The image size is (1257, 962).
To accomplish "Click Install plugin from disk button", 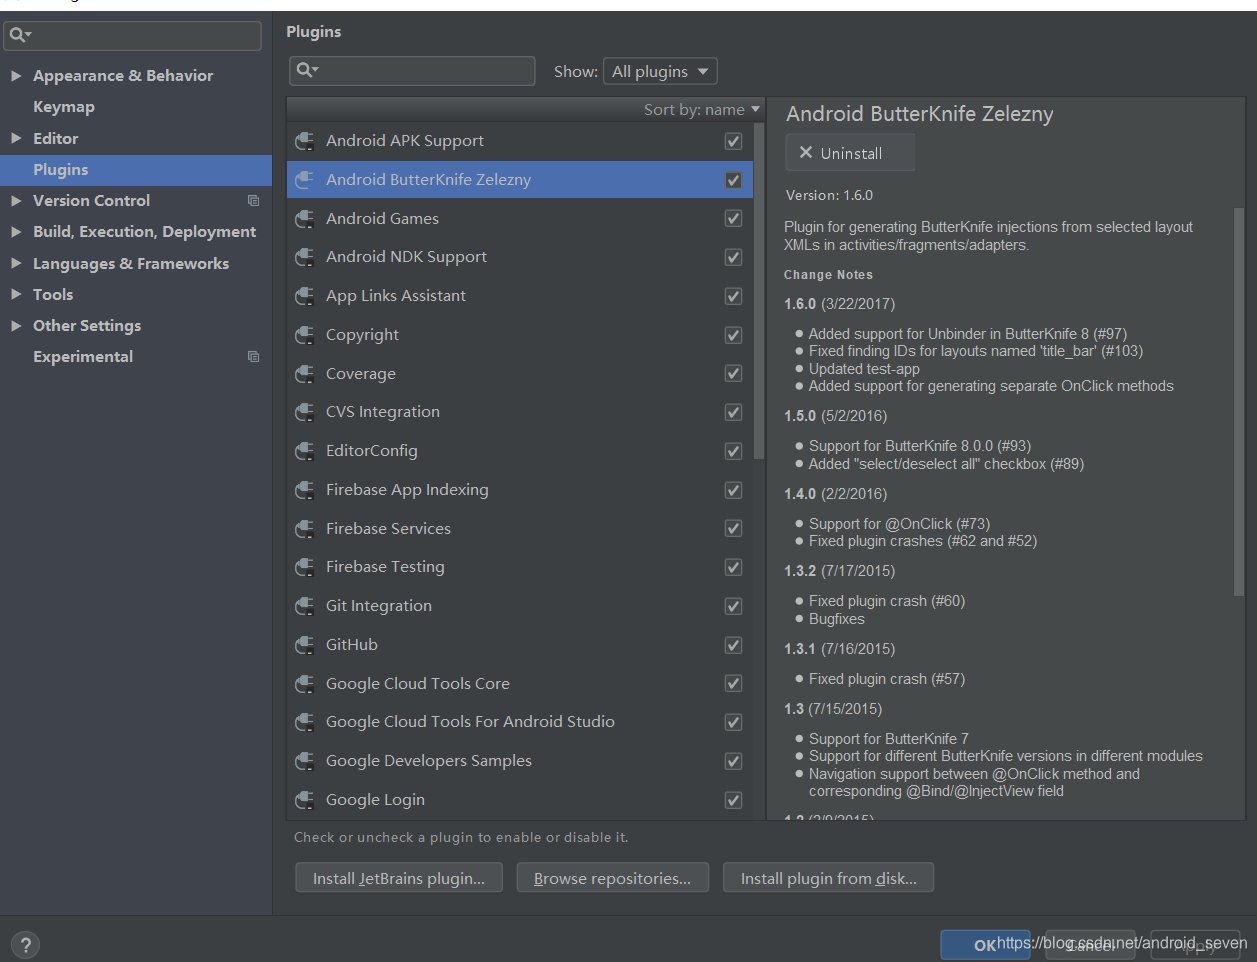I will pos(828,878).
